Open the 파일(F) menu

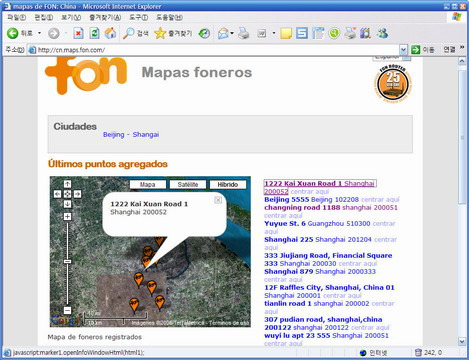[x=16, y=17]
